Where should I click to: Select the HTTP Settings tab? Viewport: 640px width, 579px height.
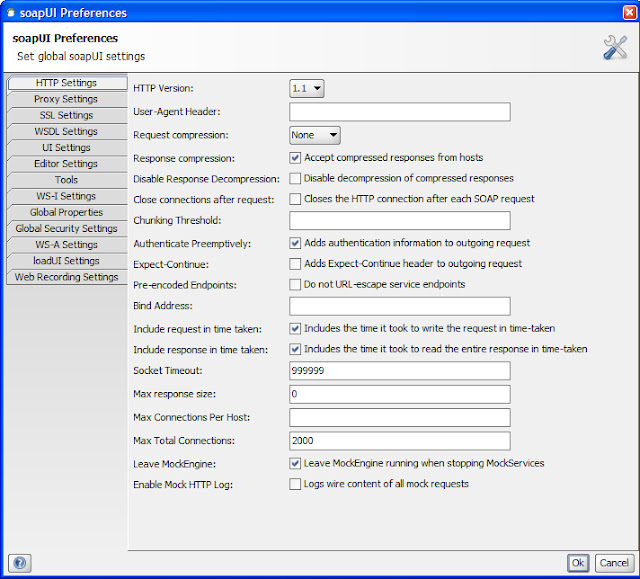tap(67, 83)
